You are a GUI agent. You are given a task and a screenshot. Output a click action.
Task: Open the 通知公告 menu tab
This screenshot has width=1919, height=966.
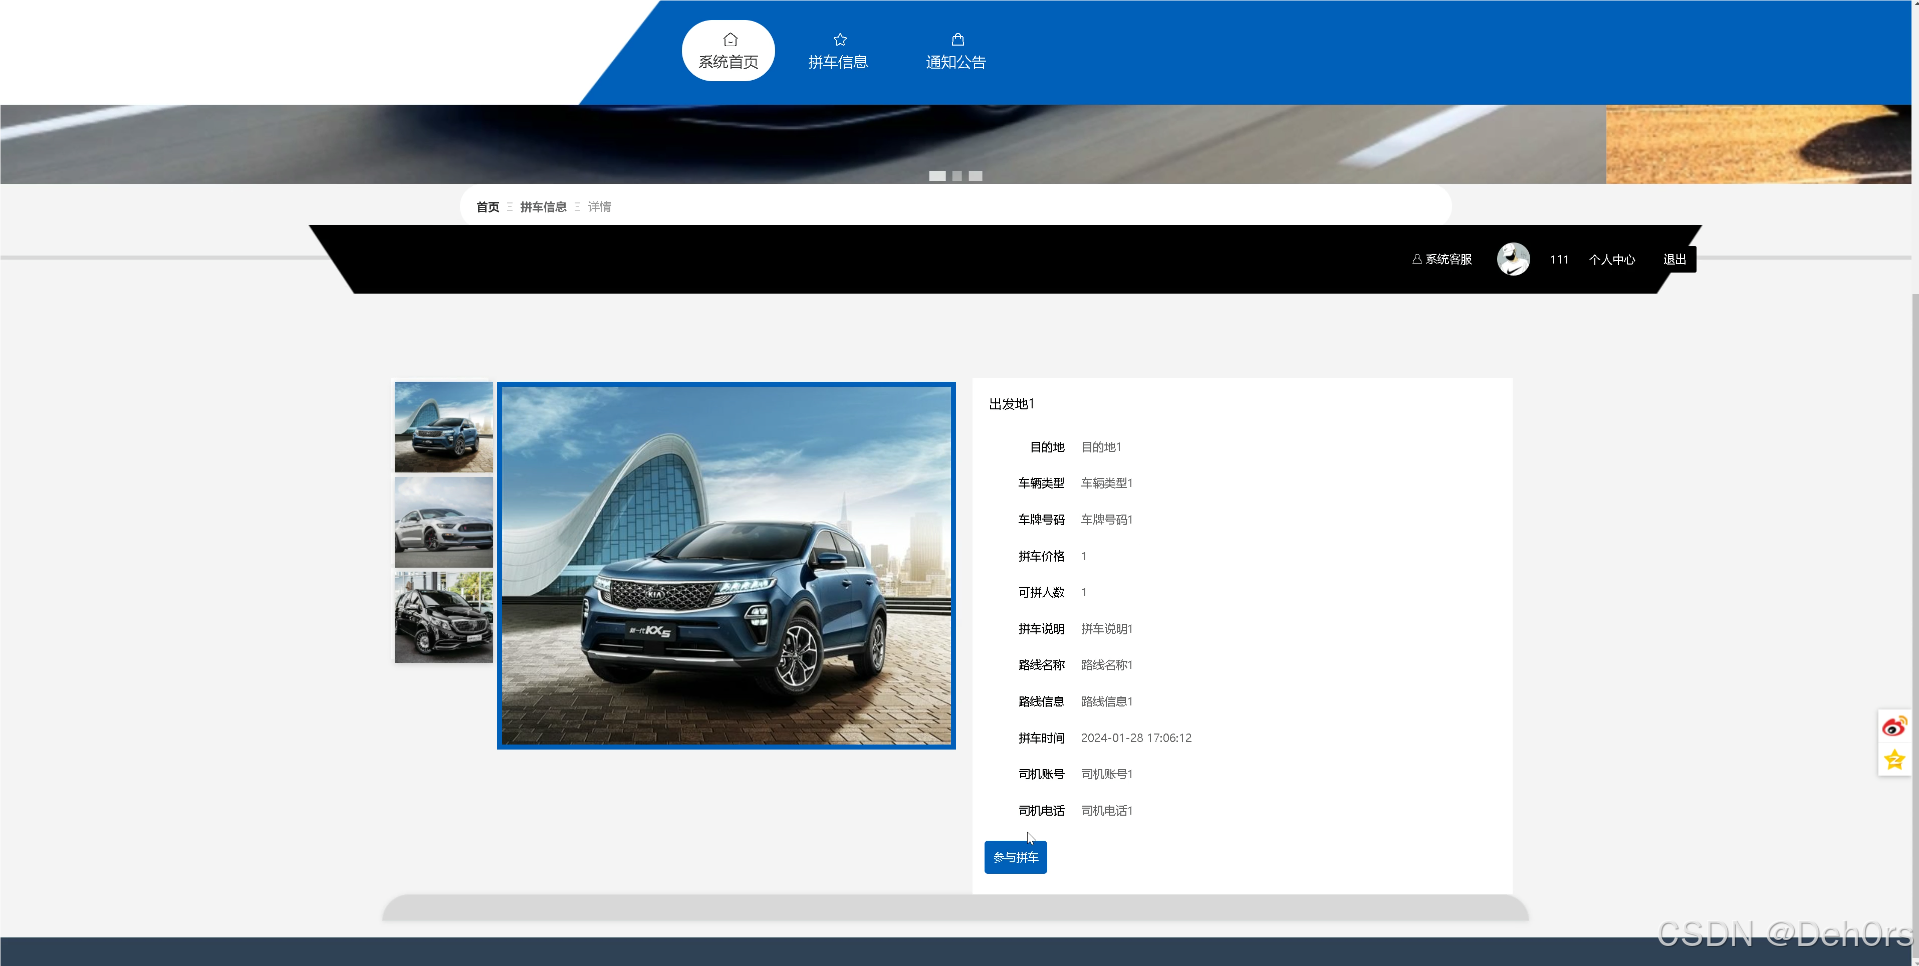pos(956,51)
